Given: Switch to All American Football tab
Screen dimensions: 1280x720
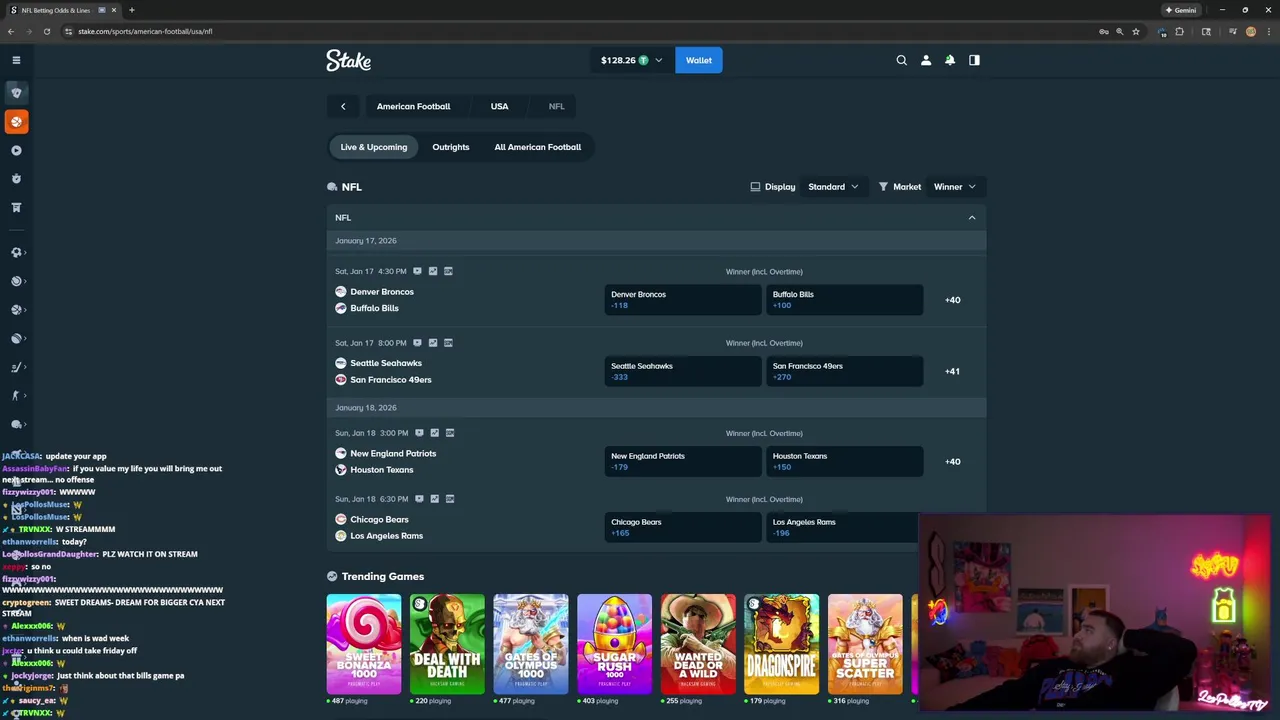Looking at the screenshot, I should pos(537,147).
